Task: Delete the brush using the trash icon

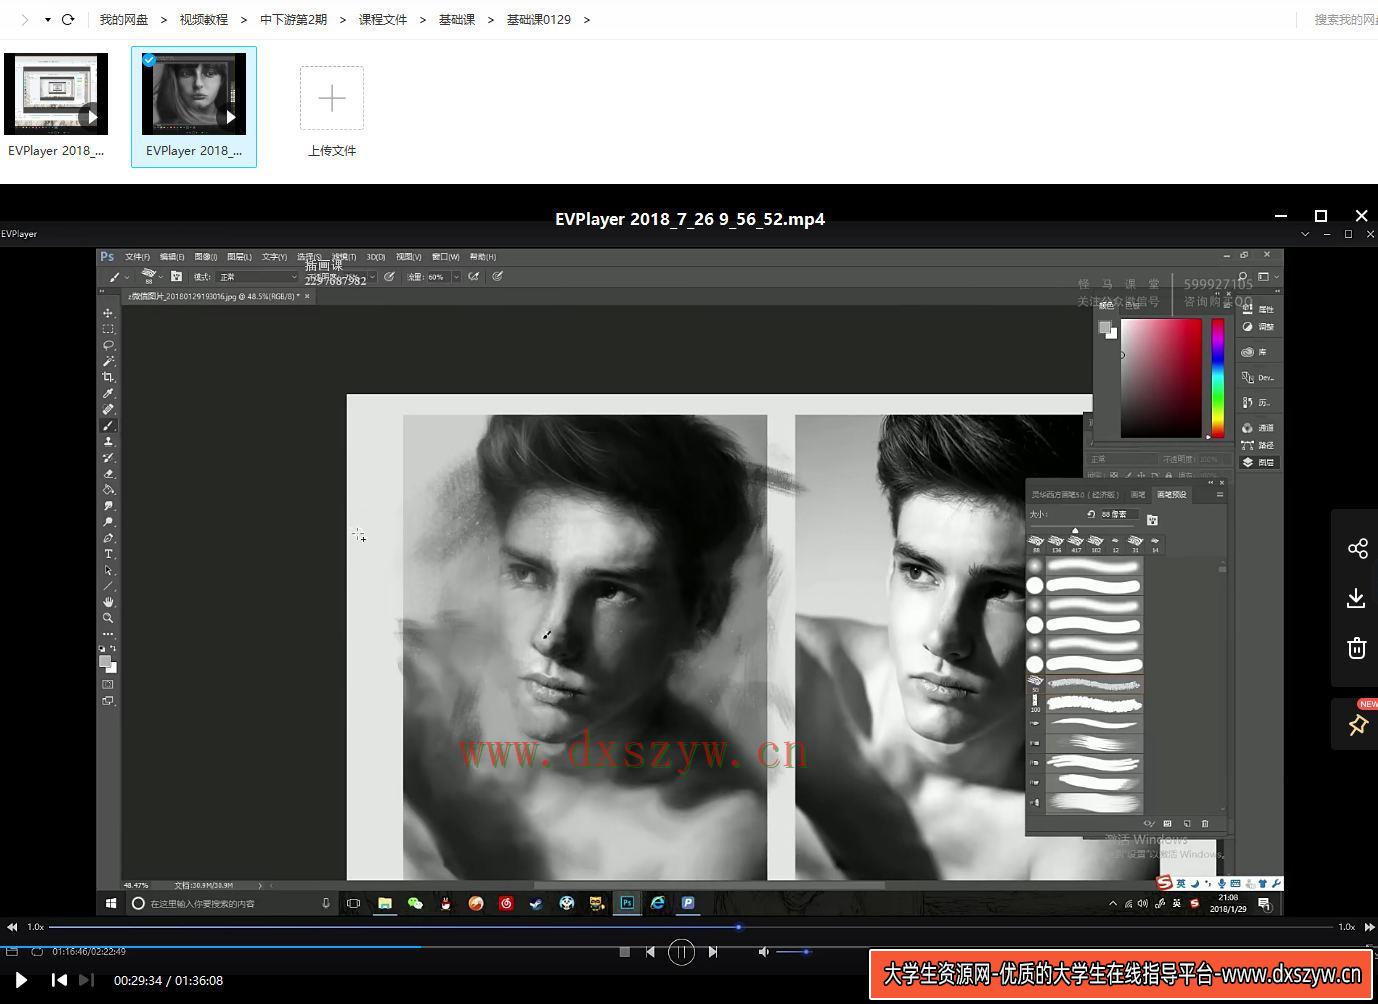Action: [1205, 824]
